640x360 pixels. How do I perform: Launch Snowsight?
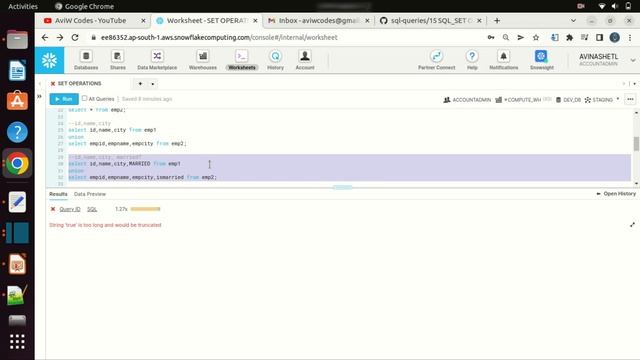click(542, 60)
